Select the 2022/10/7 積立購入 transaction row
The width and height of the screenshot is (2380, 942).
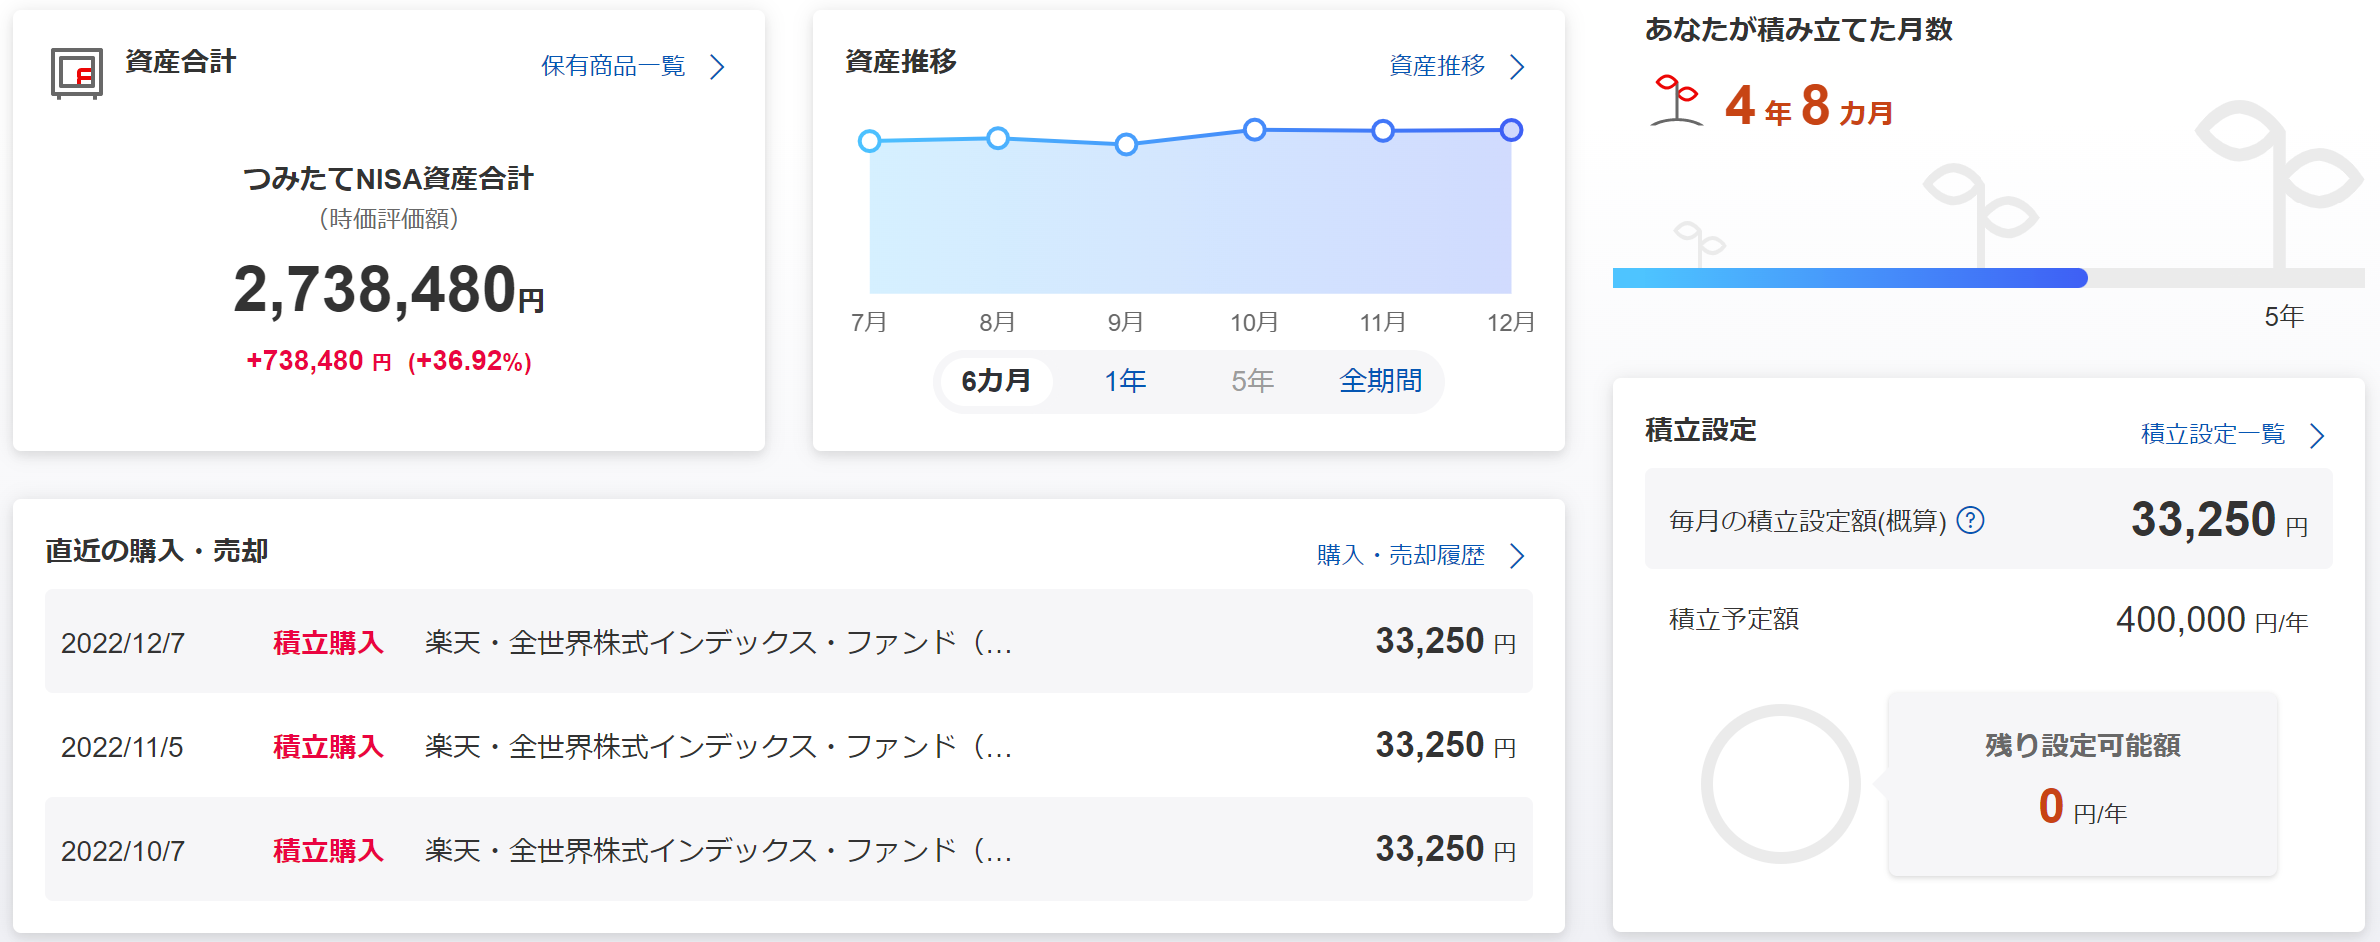point(788,850)
